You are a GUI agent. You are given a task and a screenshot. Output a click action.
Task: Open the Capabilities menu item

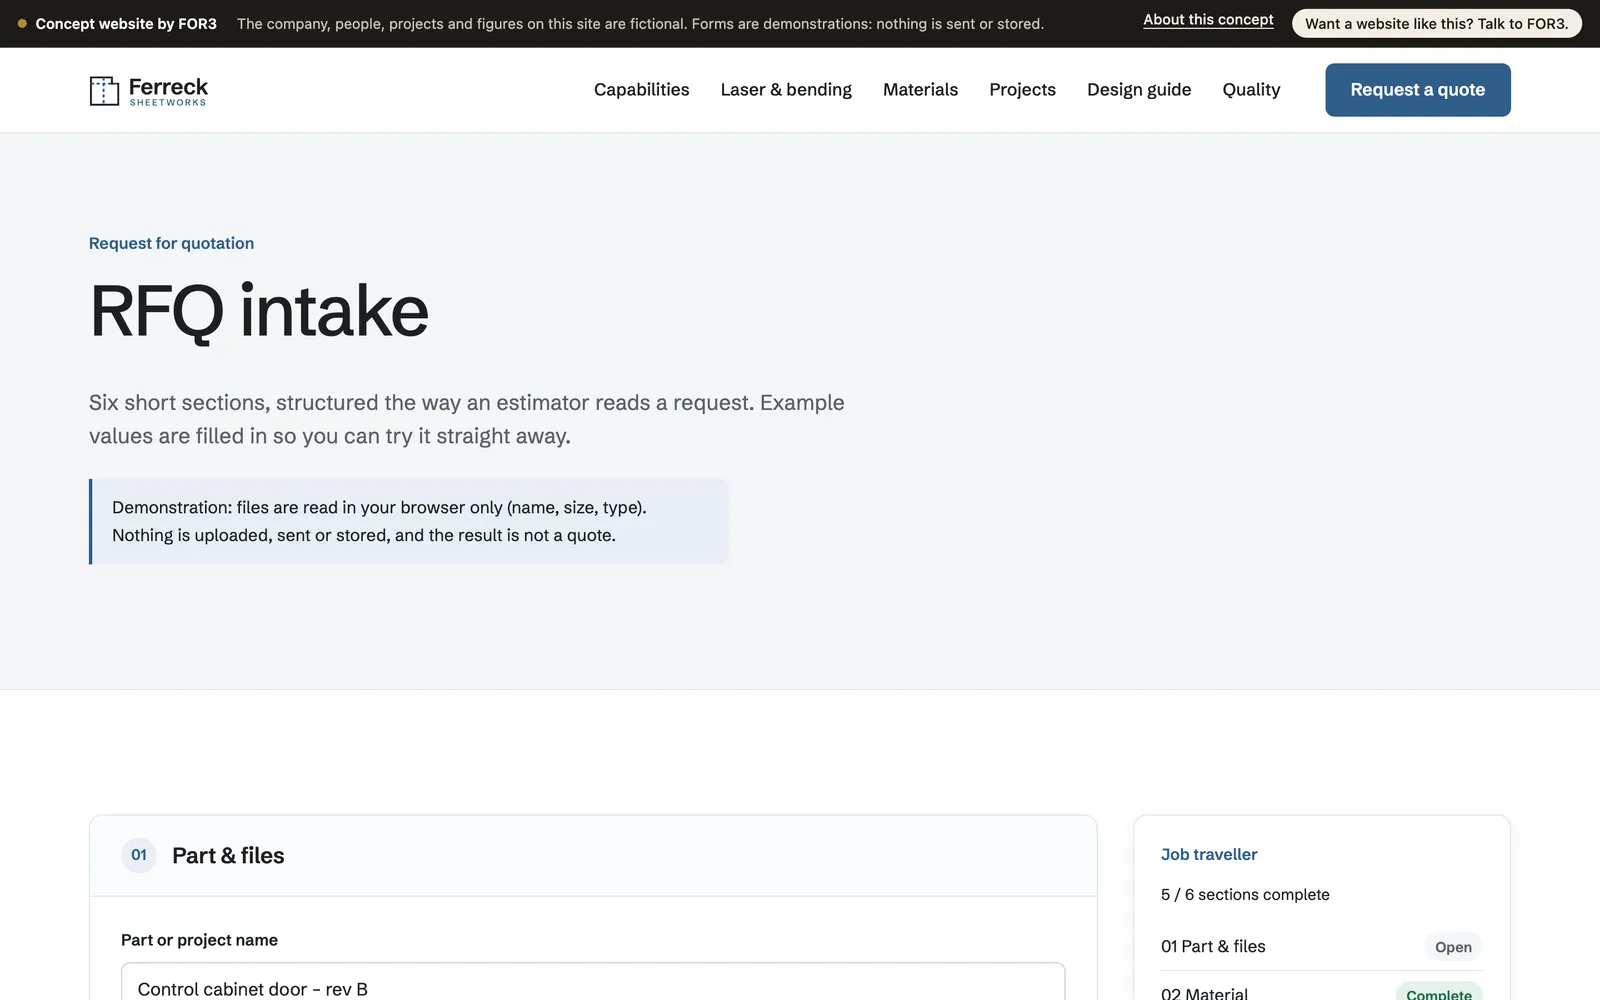click(641, 90)
